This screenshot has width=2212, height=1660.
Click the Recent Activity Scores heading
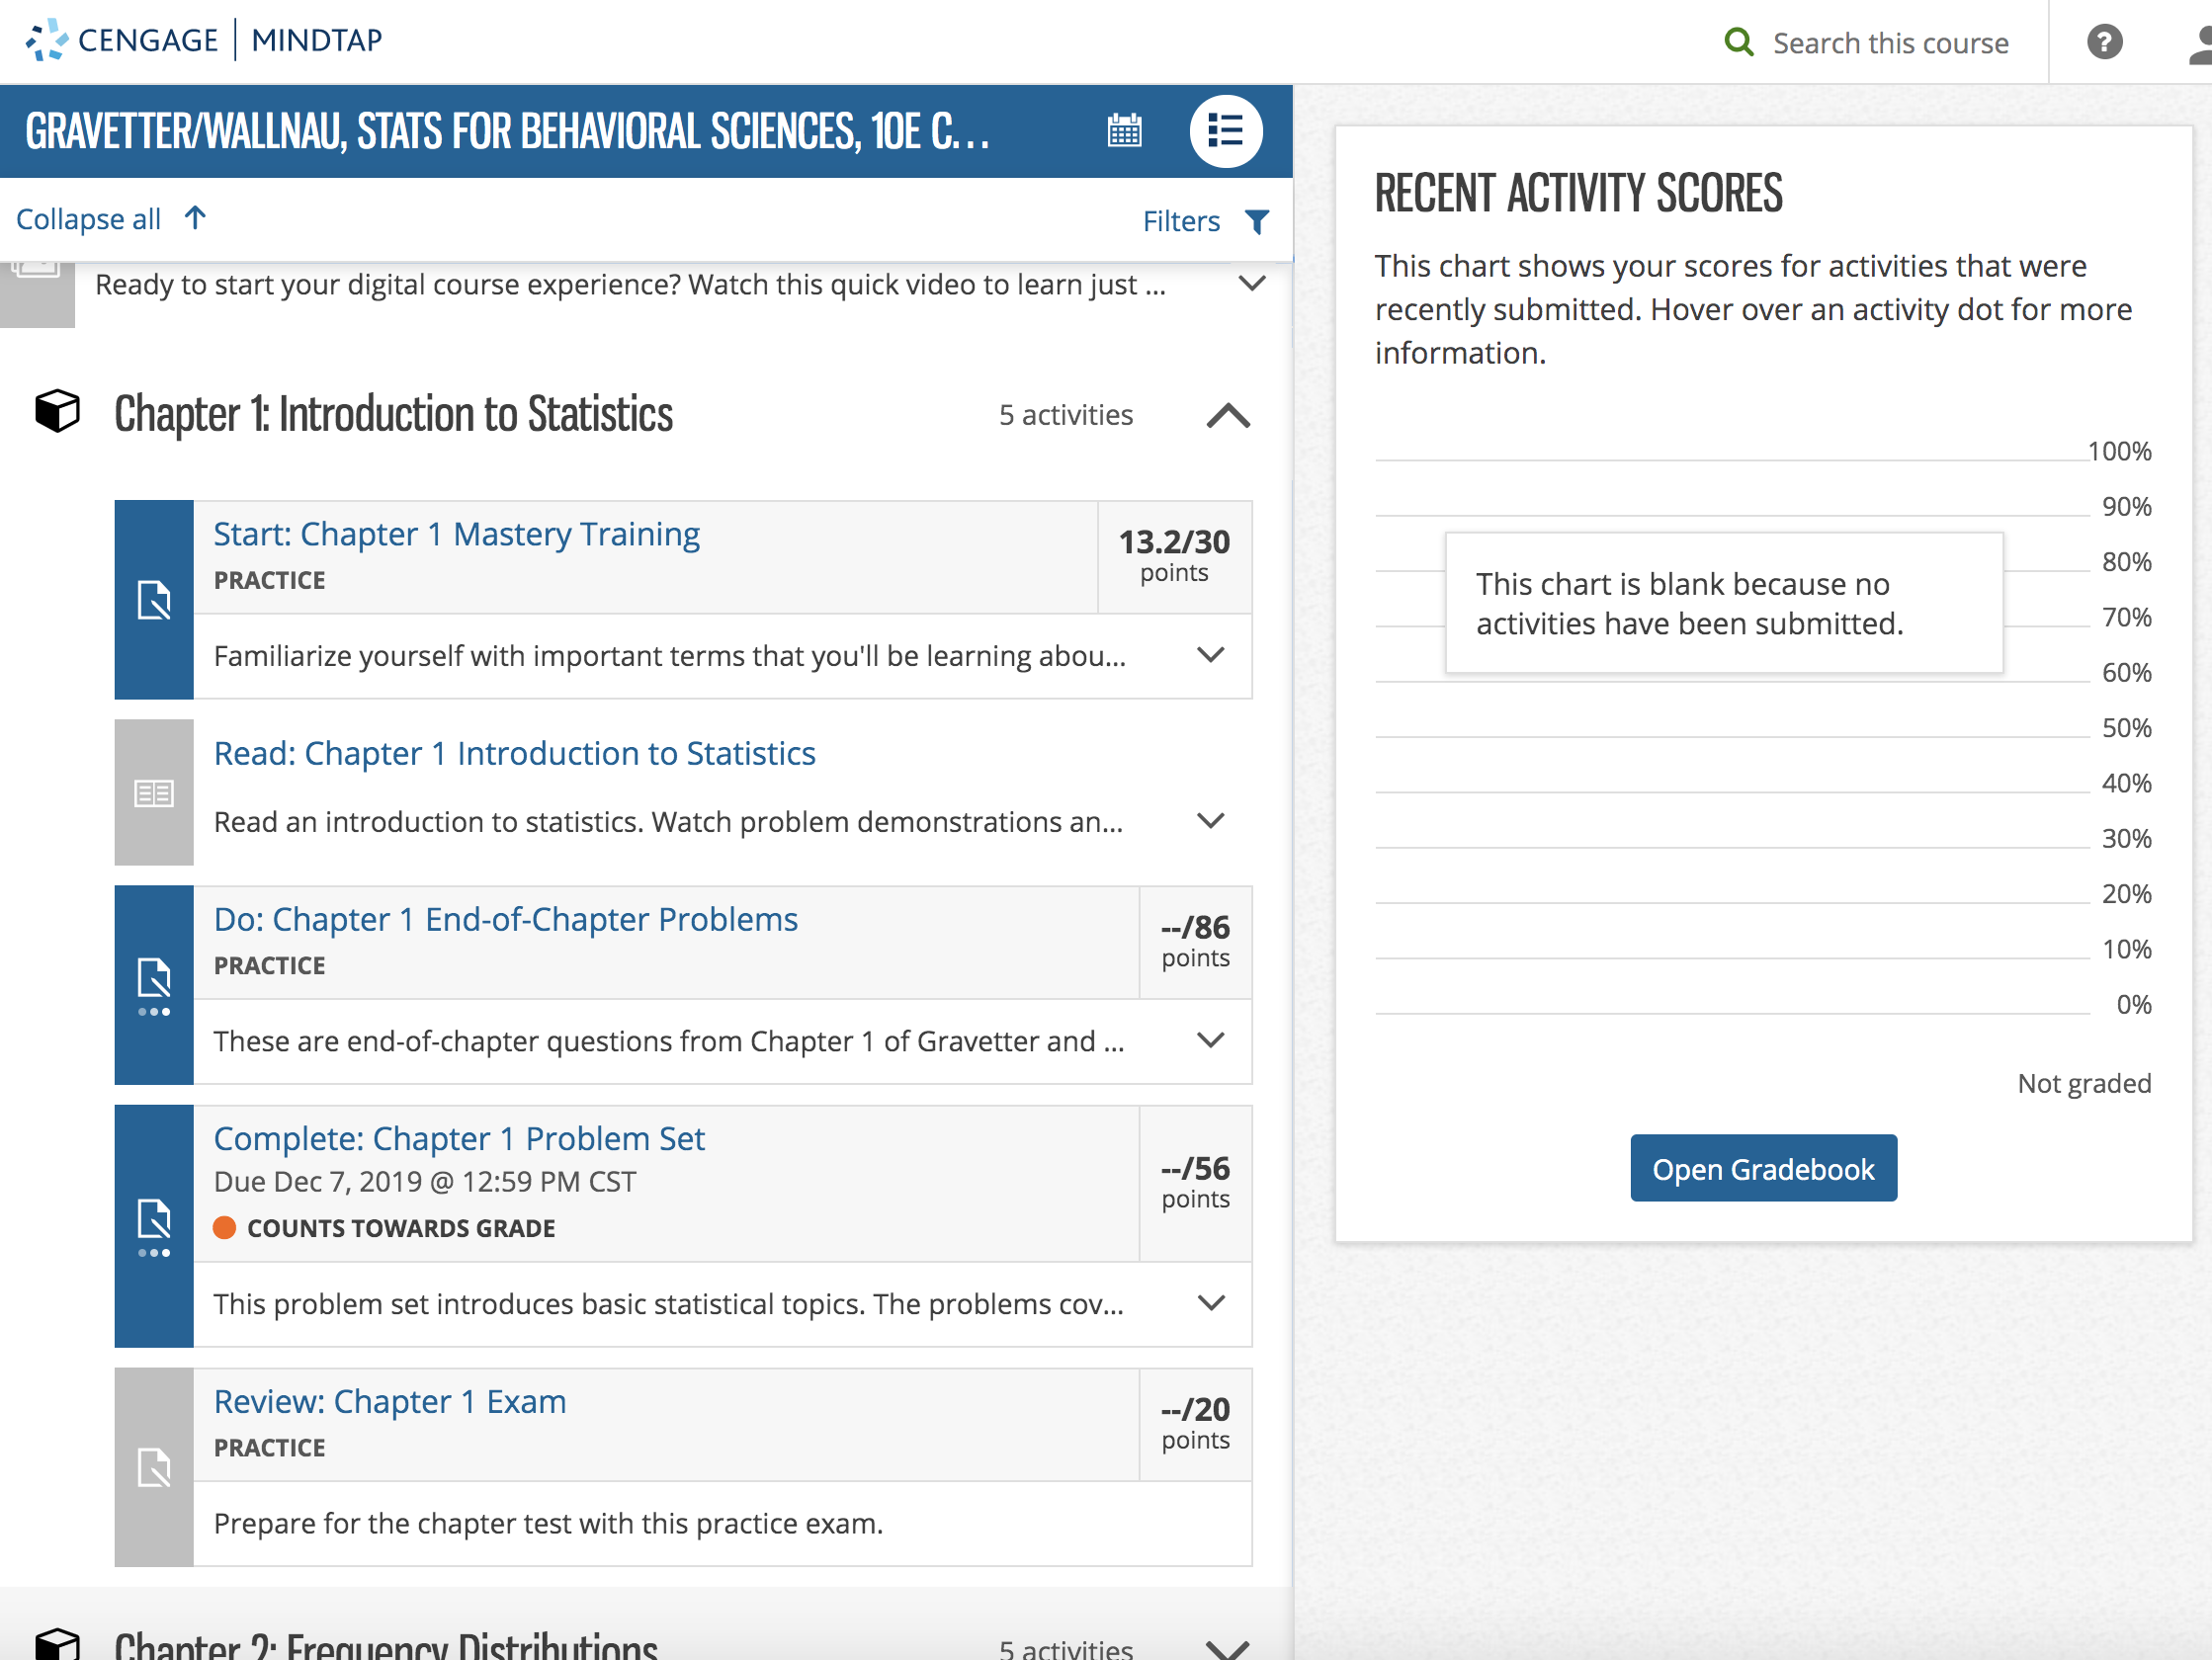1578,193
